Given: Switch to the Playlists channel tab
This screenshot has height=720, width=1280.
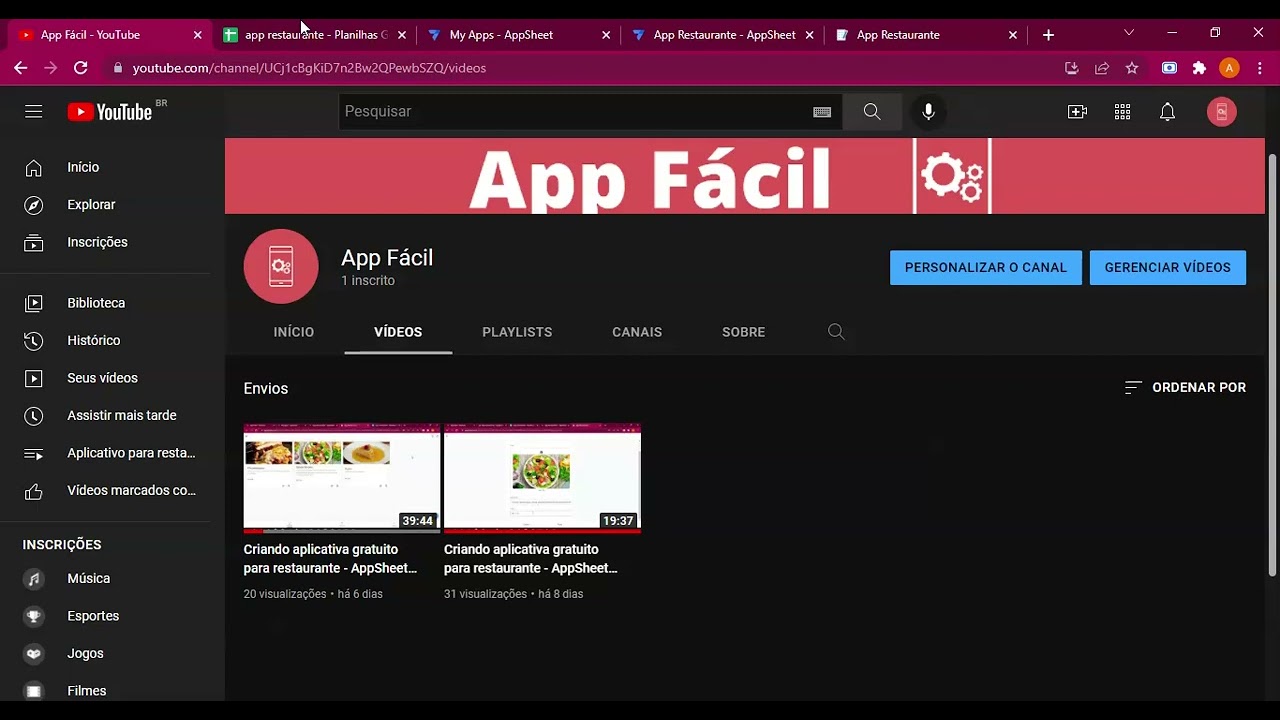Looking at the screenshot, I should 517,332.
